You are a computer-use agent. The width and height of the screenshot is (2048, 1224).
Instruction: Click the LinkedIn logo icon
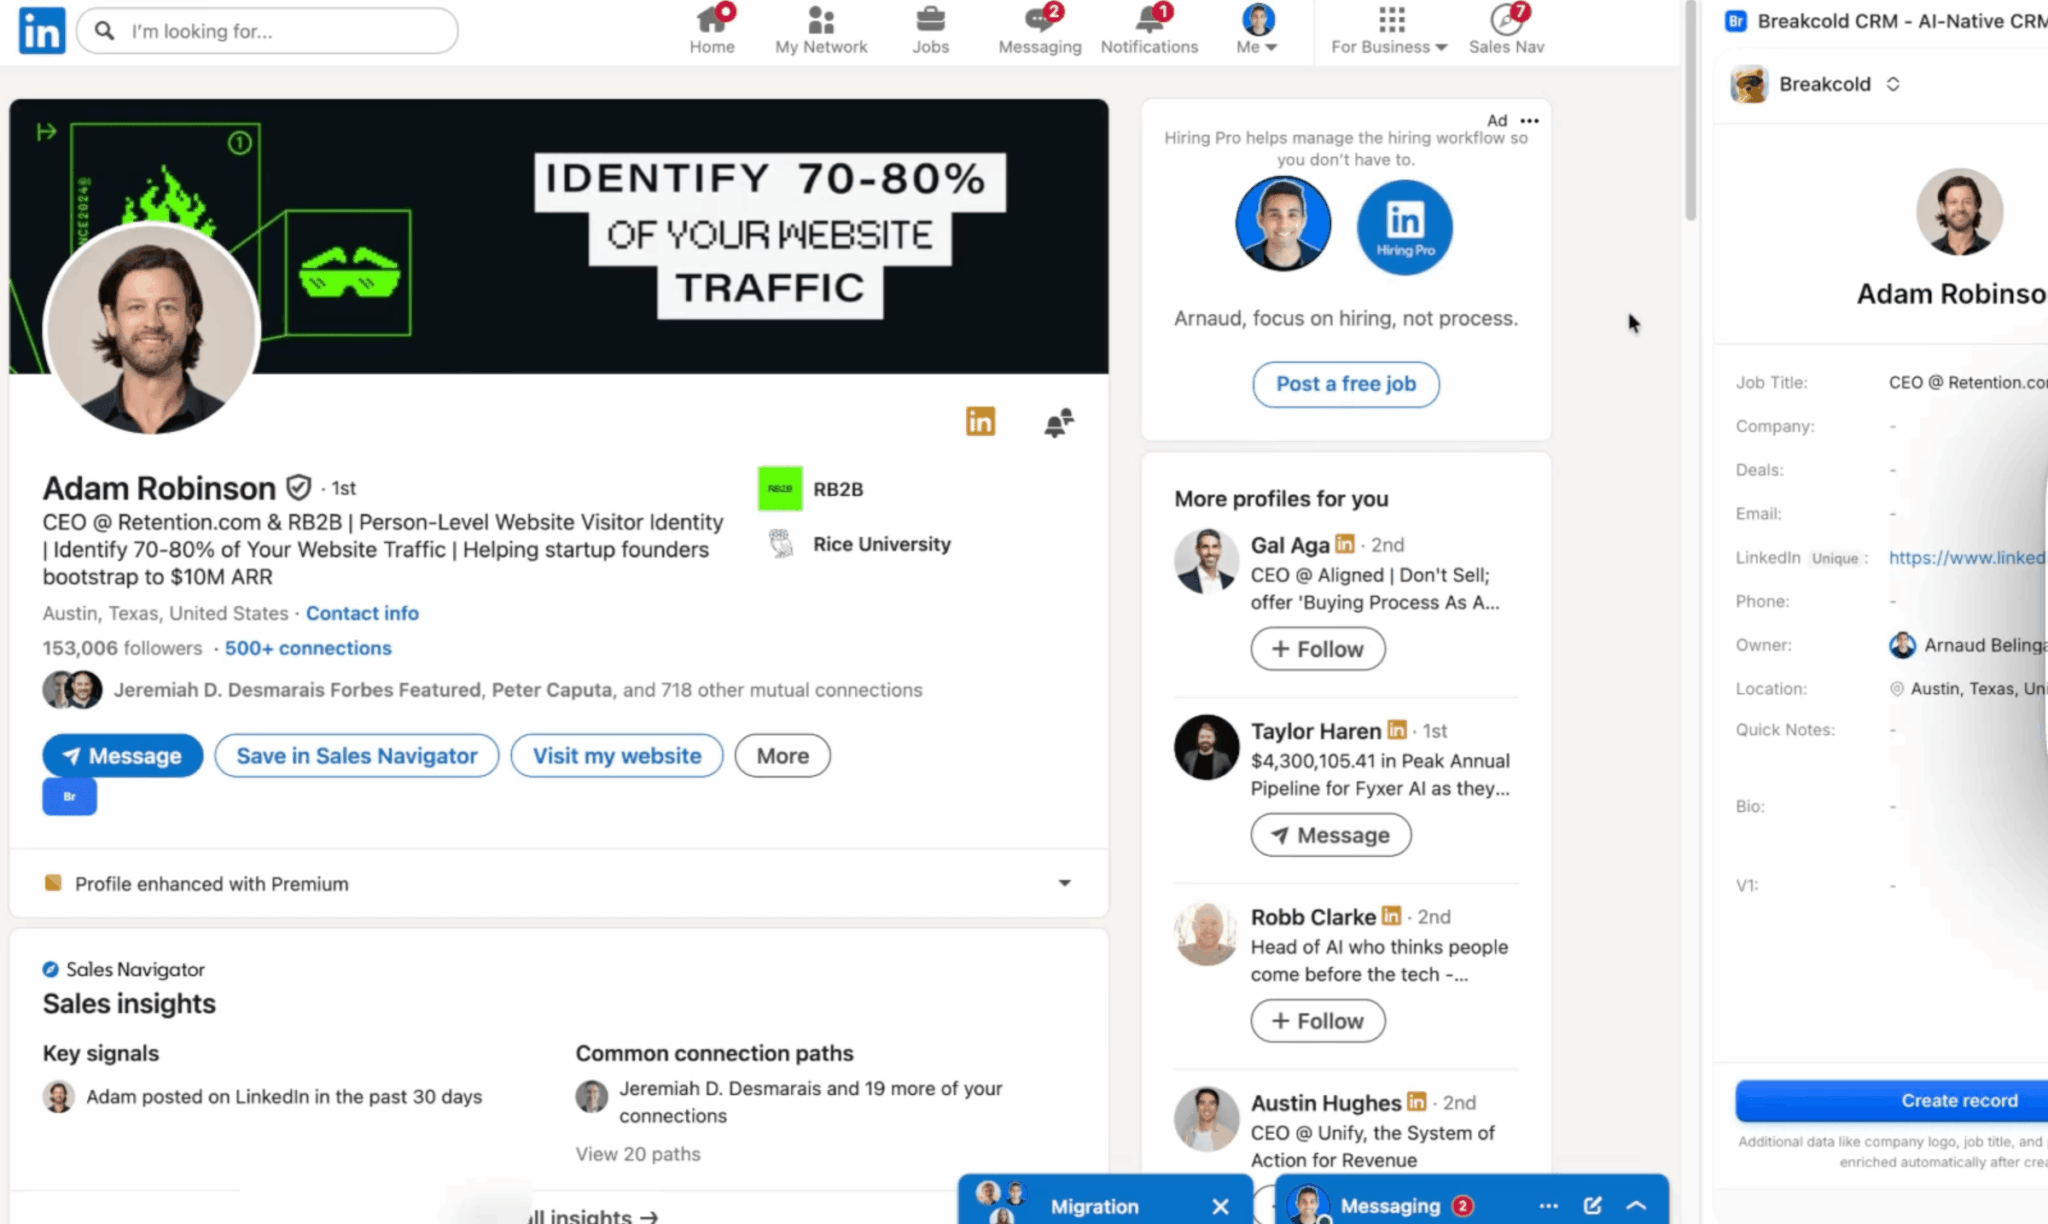coord(42,31)
